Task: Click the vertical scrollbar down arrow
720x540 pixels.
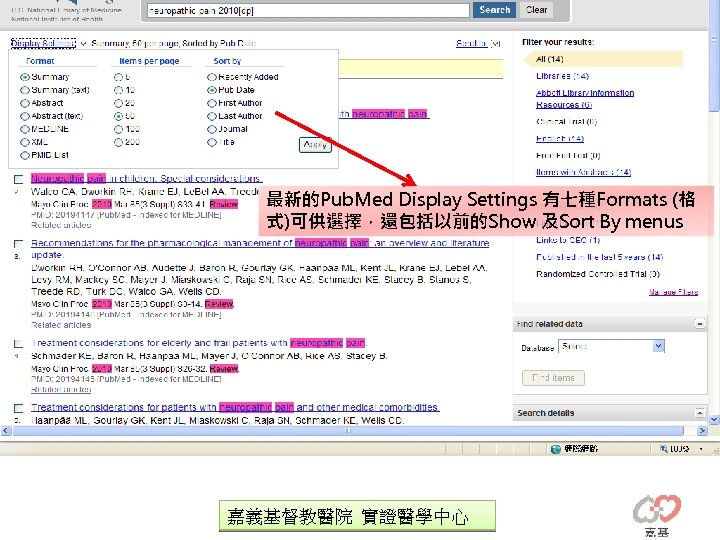Action: pos(714,420)
